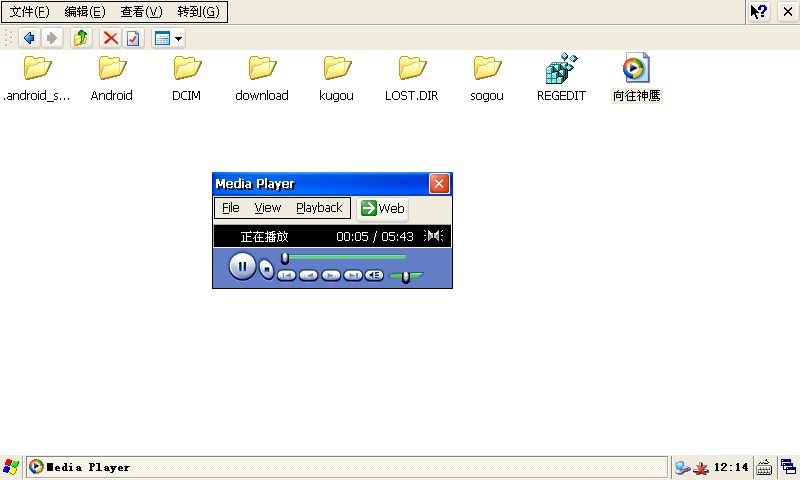This screenshot has height=480, width=800.
Task: Open the 文件(F) menu in explorer
Action: click(x=30, y=12)
